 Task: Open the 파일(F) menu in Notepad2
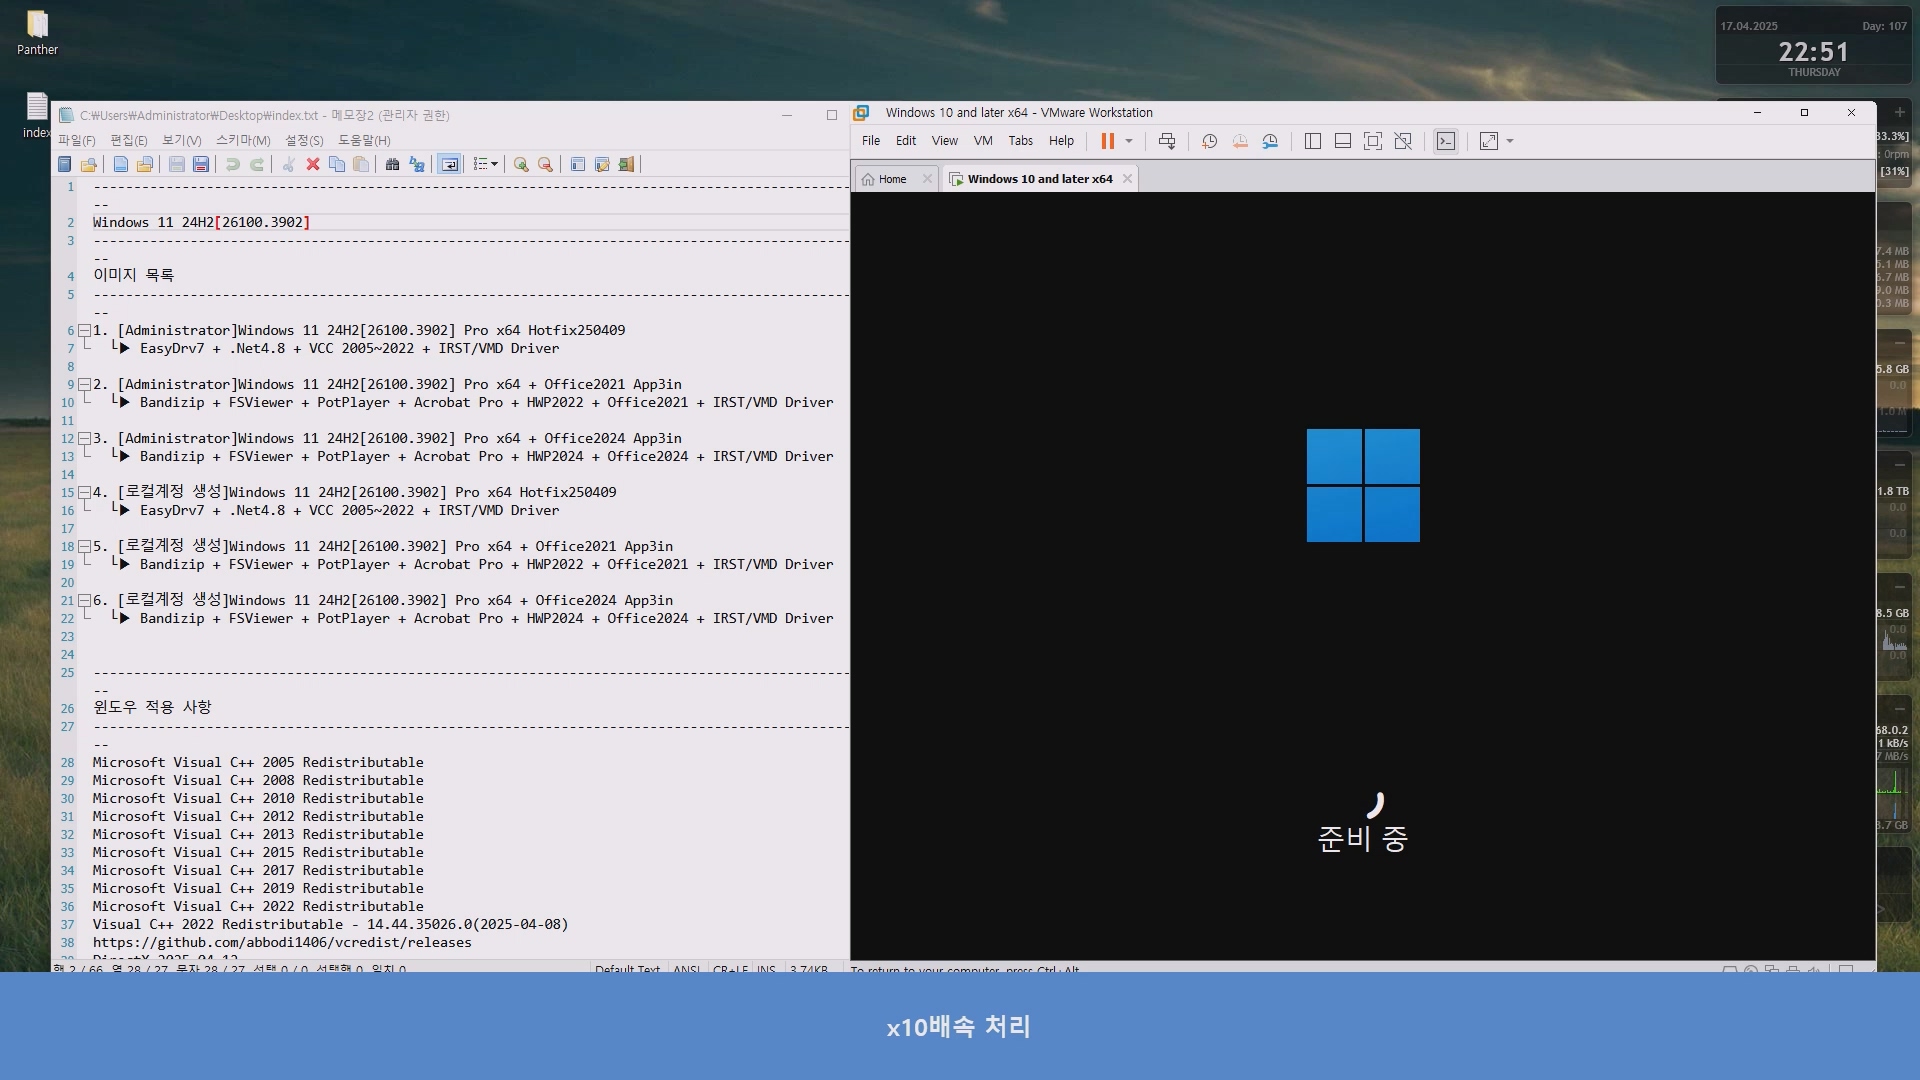point(76,140)
